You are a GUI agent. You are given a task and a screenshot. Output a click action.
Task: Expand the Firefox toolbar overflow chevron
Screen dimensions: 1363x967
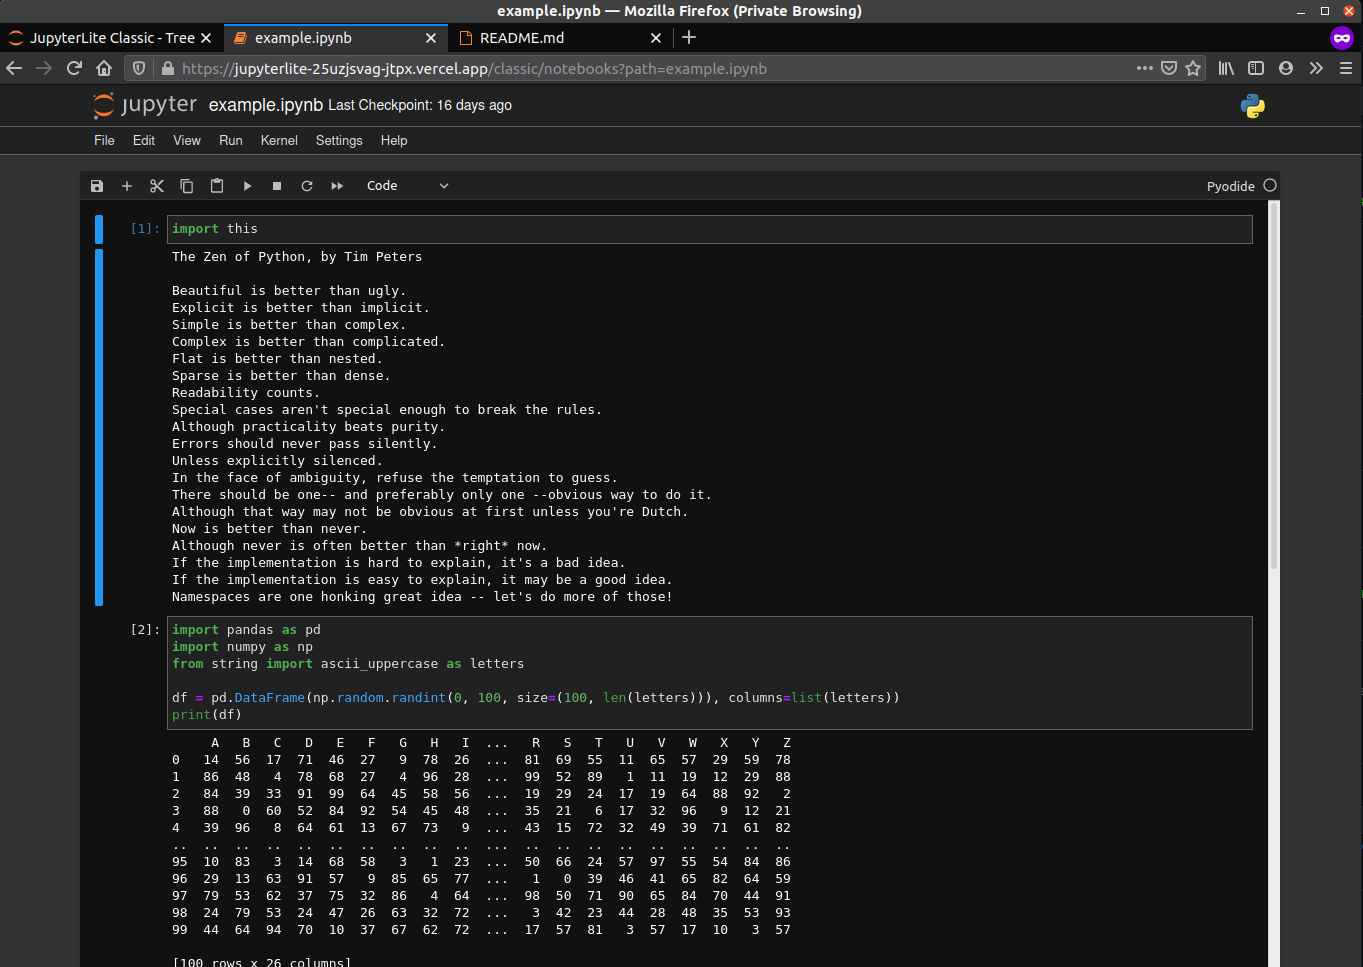1316,68
